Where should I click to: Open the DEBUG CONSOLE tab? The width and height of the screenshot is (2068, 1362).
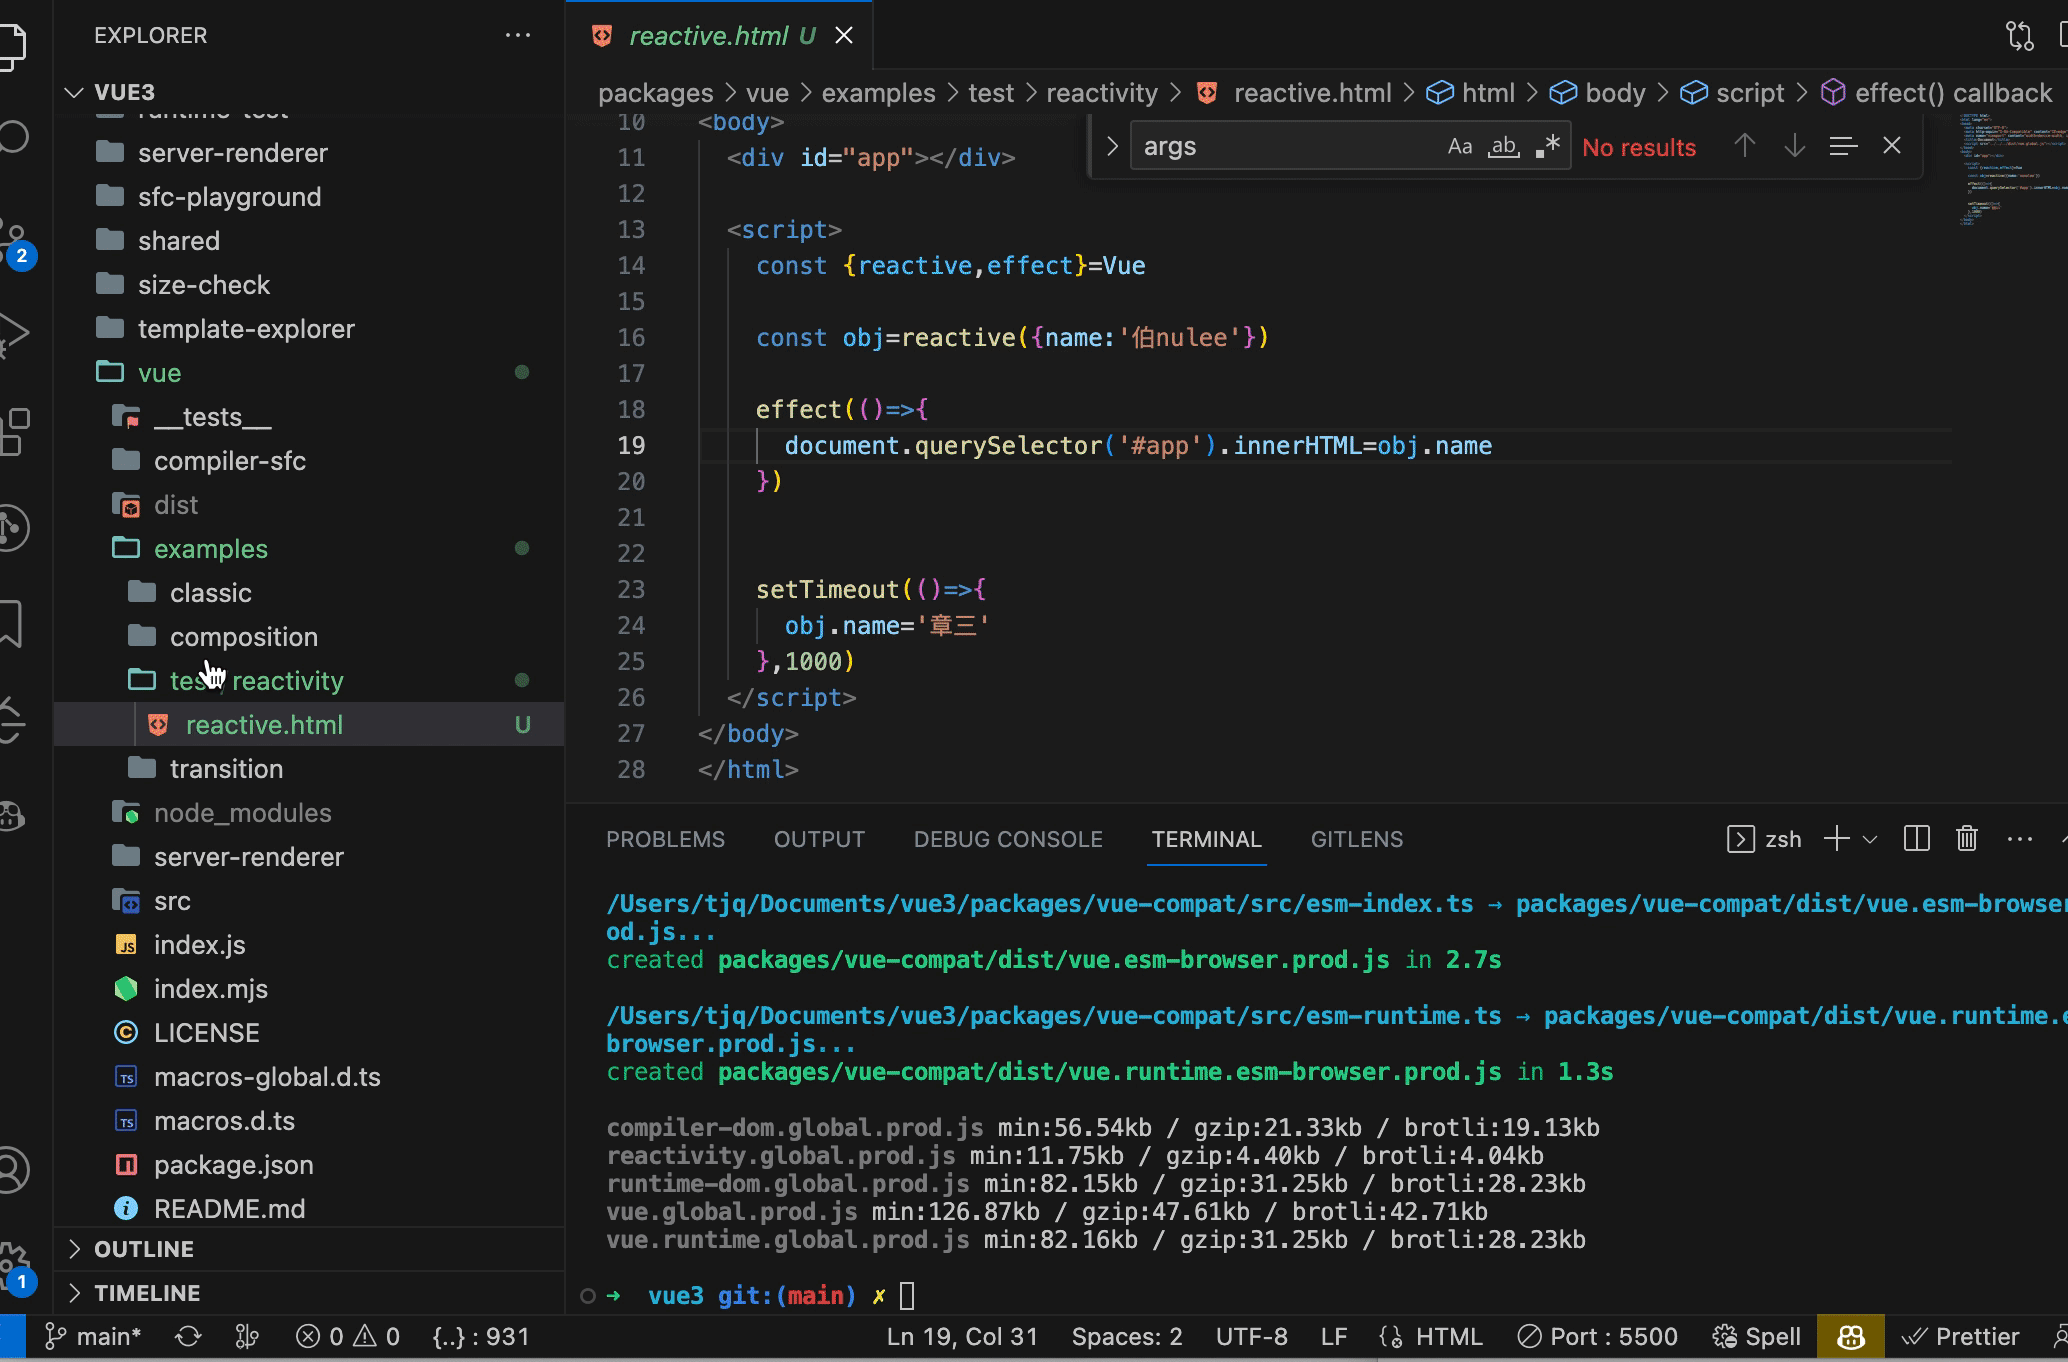click(1007, 839)
